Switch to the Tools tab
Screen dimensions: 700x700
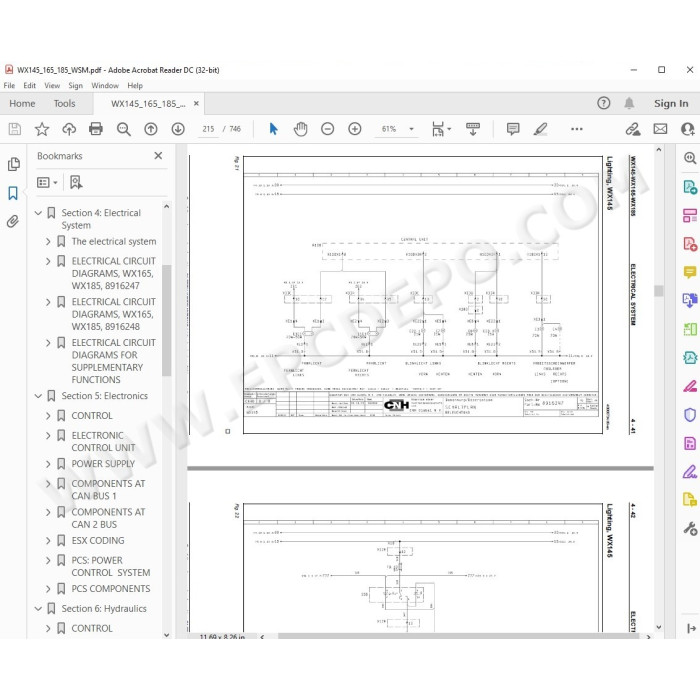(x=64, y=103)
